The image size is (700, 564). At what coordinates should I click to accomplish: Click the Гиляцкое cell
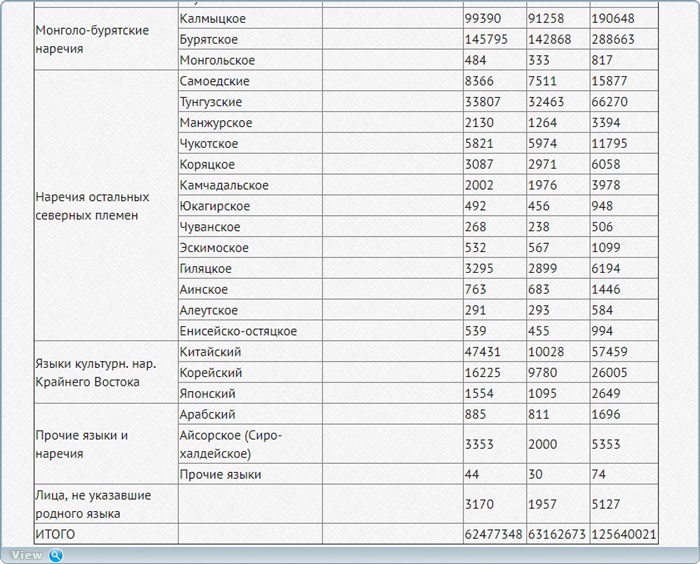coord(250,268)
